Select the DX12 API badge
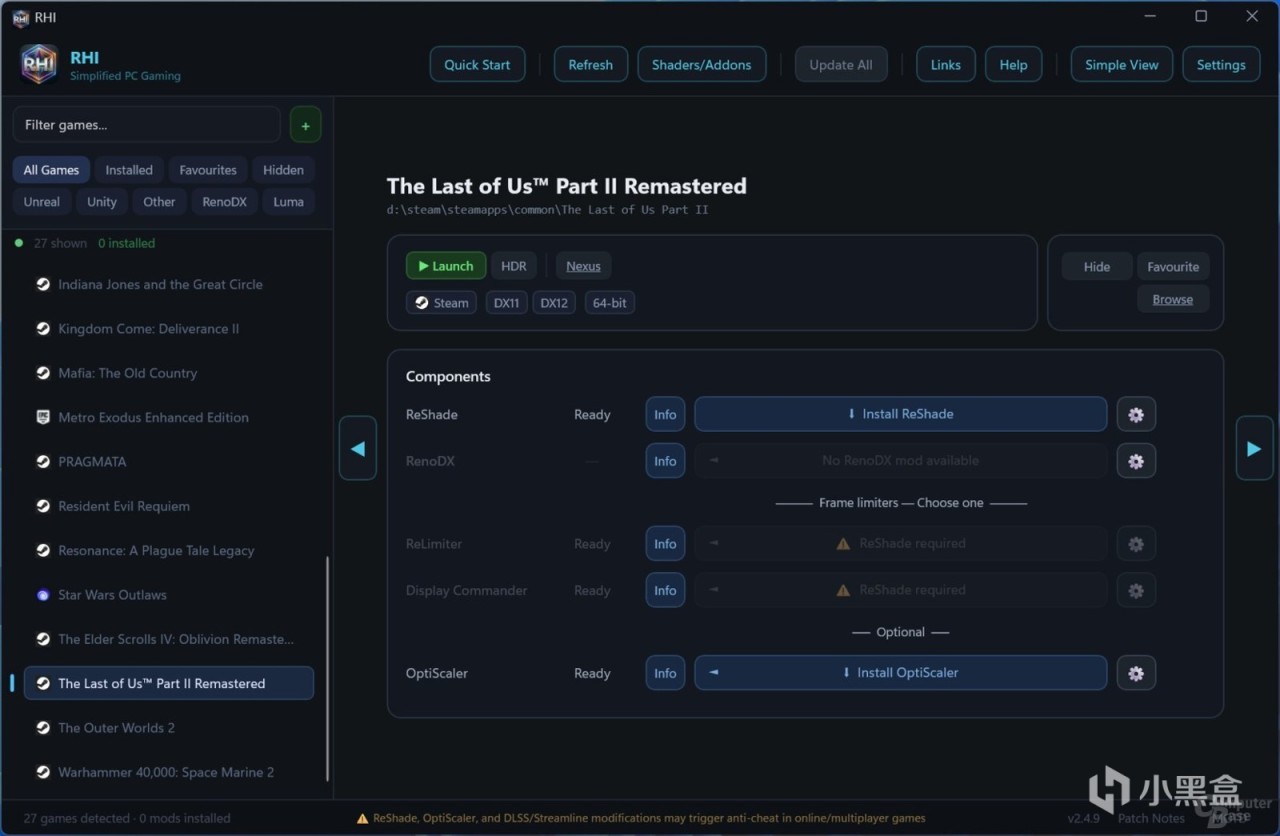 pos(554,302)
